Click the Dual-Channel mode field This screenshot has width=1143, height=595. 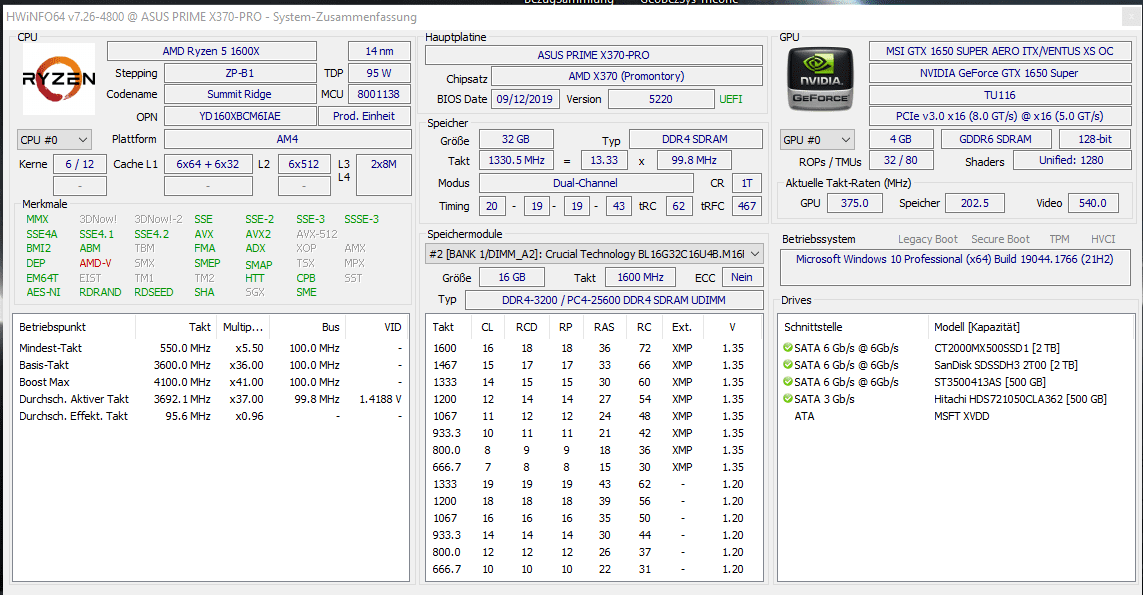(585, 183)
